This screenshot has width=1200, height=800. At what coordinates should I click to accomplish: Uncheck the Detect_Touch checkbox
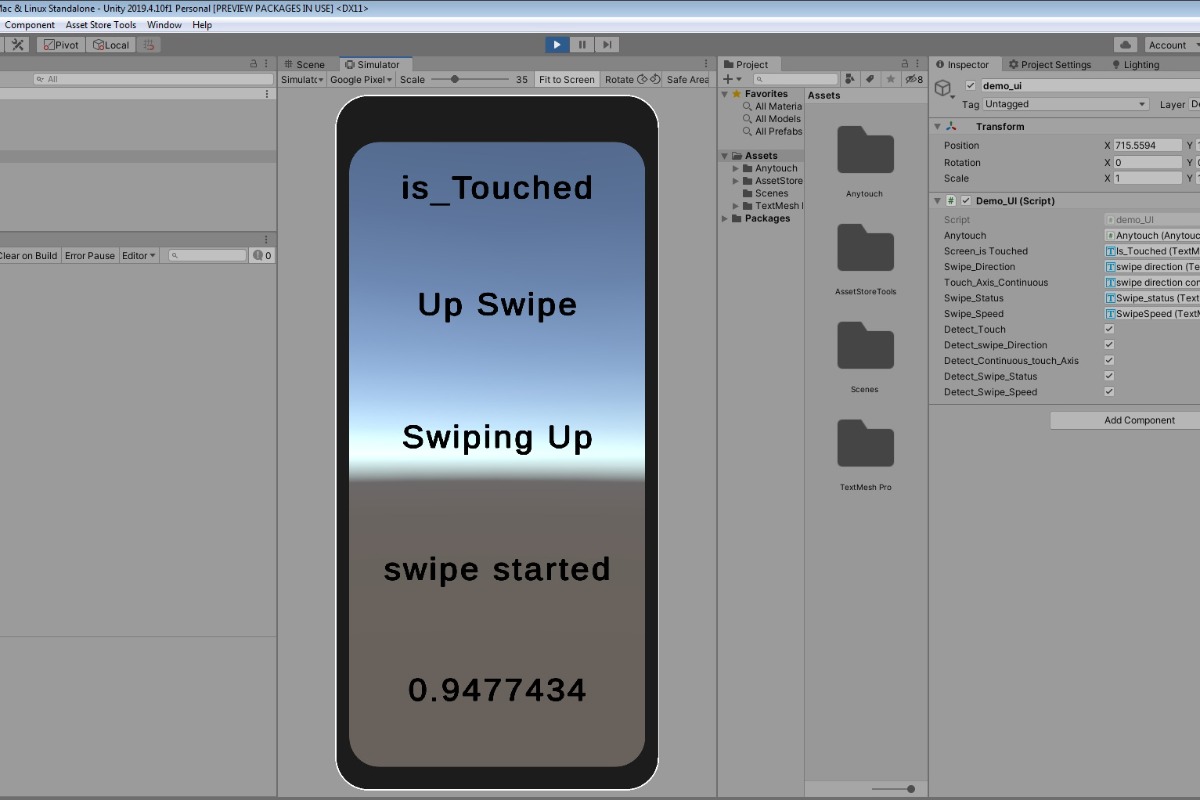tap(1109, 329)
